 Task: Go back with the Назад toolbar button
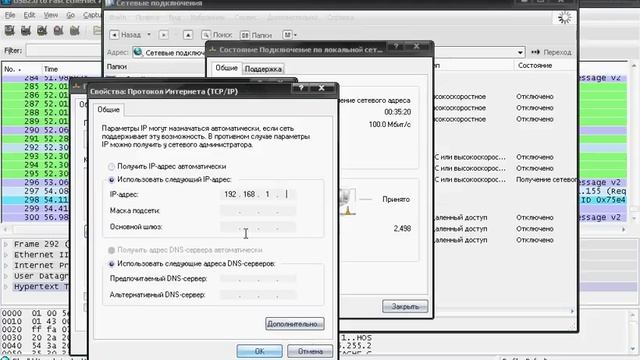[126, 35]
